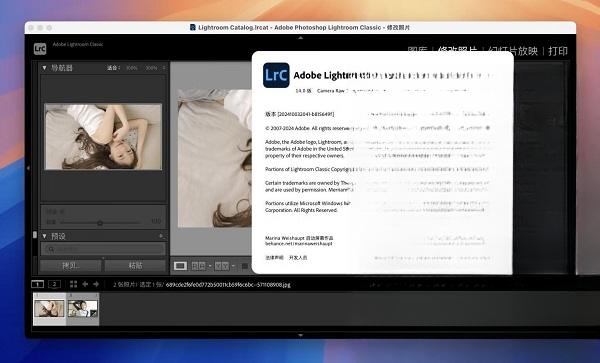
Task: Open before/after view dropdown arrow
Action: pos(233,265)
